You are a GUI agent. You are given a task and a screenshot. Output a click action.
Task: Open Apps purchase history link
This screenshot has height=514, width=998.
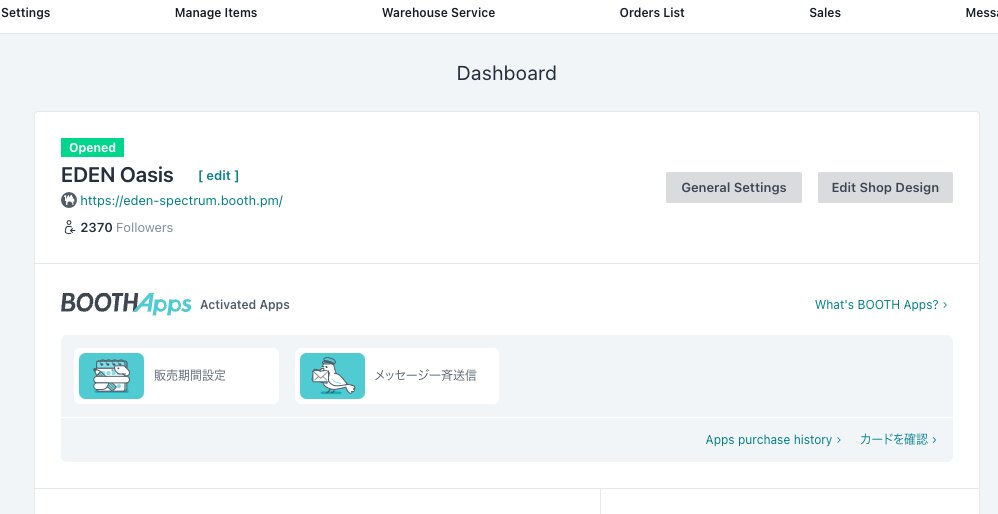click(x=773, y=440)
